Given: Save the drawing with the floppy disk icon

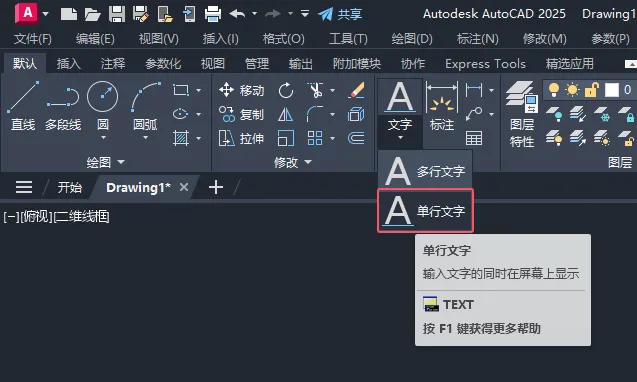Looking at the screenshot, I should [117, 14].
